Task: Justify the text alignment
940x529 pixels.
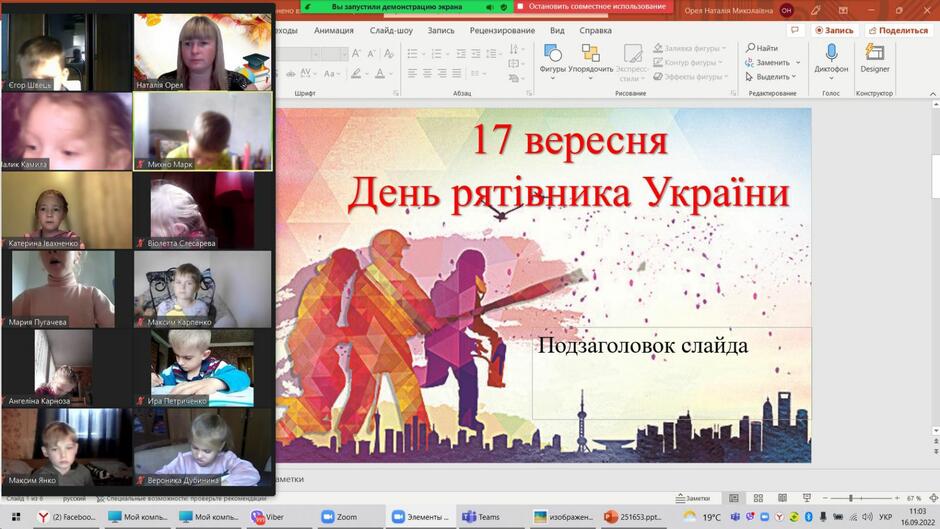Action: point(457,73)
